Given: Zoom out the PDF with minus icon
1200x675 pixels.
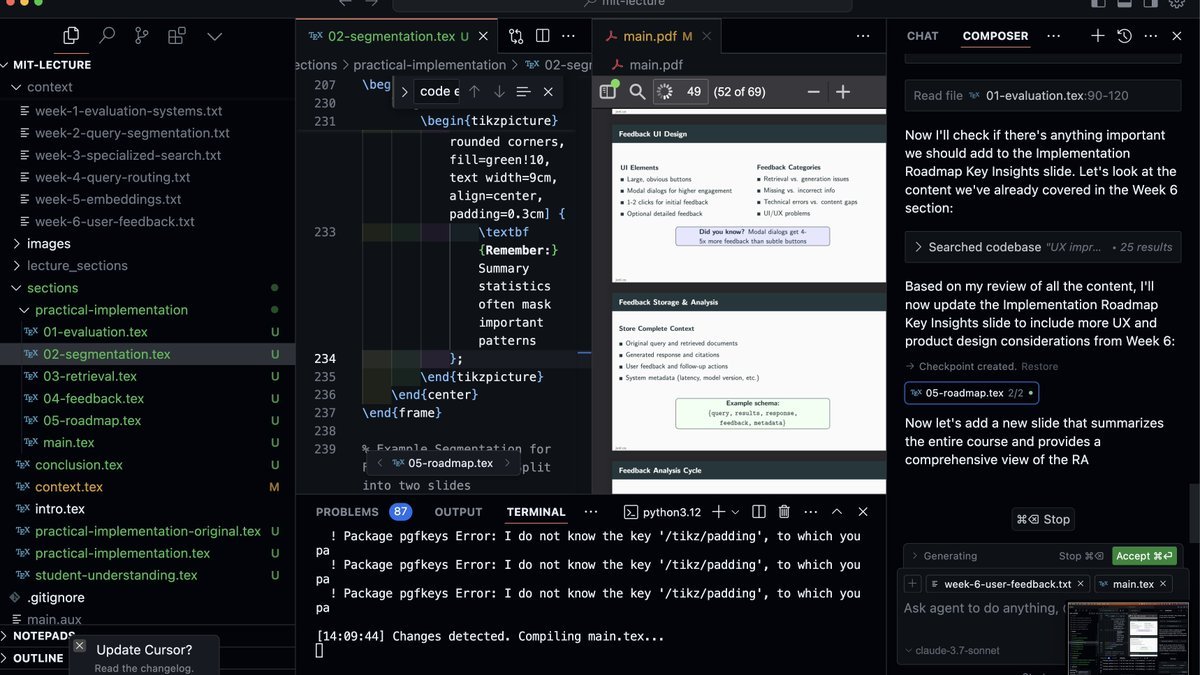Looking at the screenshot, I should (813, 92).
